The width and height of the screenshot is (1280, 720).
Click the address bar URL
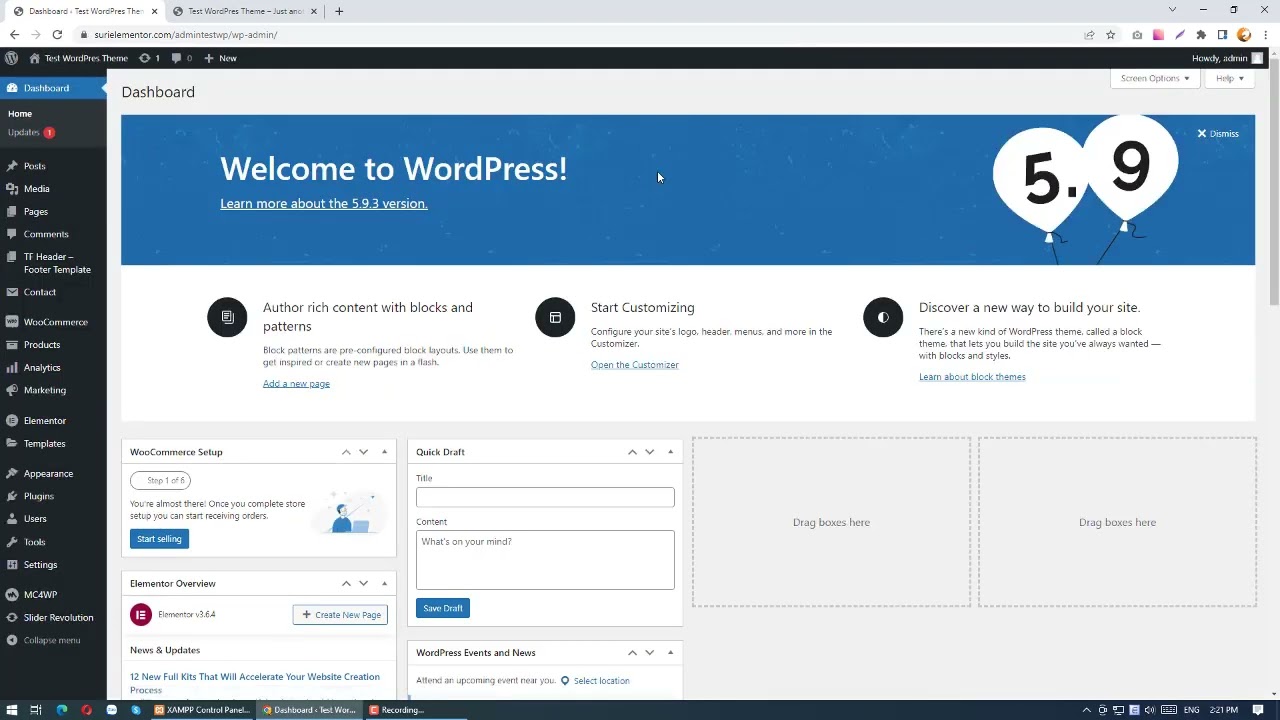(186, 34)
